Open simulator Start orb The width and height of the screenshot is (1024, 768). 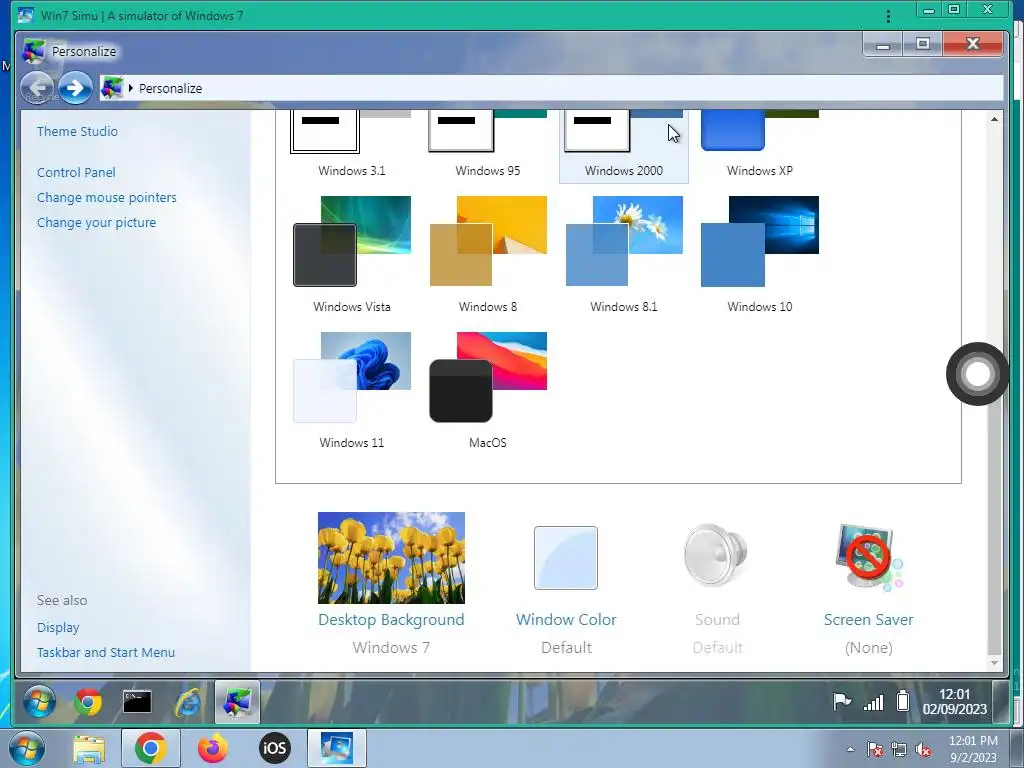39,702
